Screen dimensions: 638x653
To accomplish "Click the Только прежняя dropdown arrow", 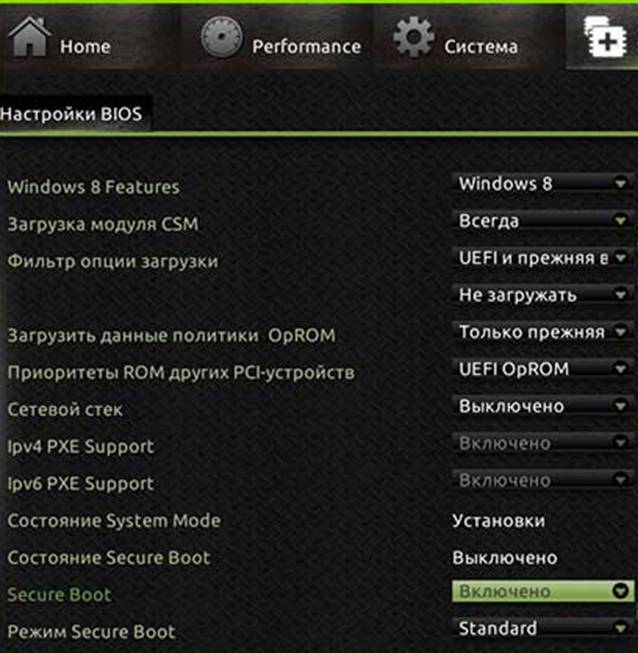I will coord(621,332).
